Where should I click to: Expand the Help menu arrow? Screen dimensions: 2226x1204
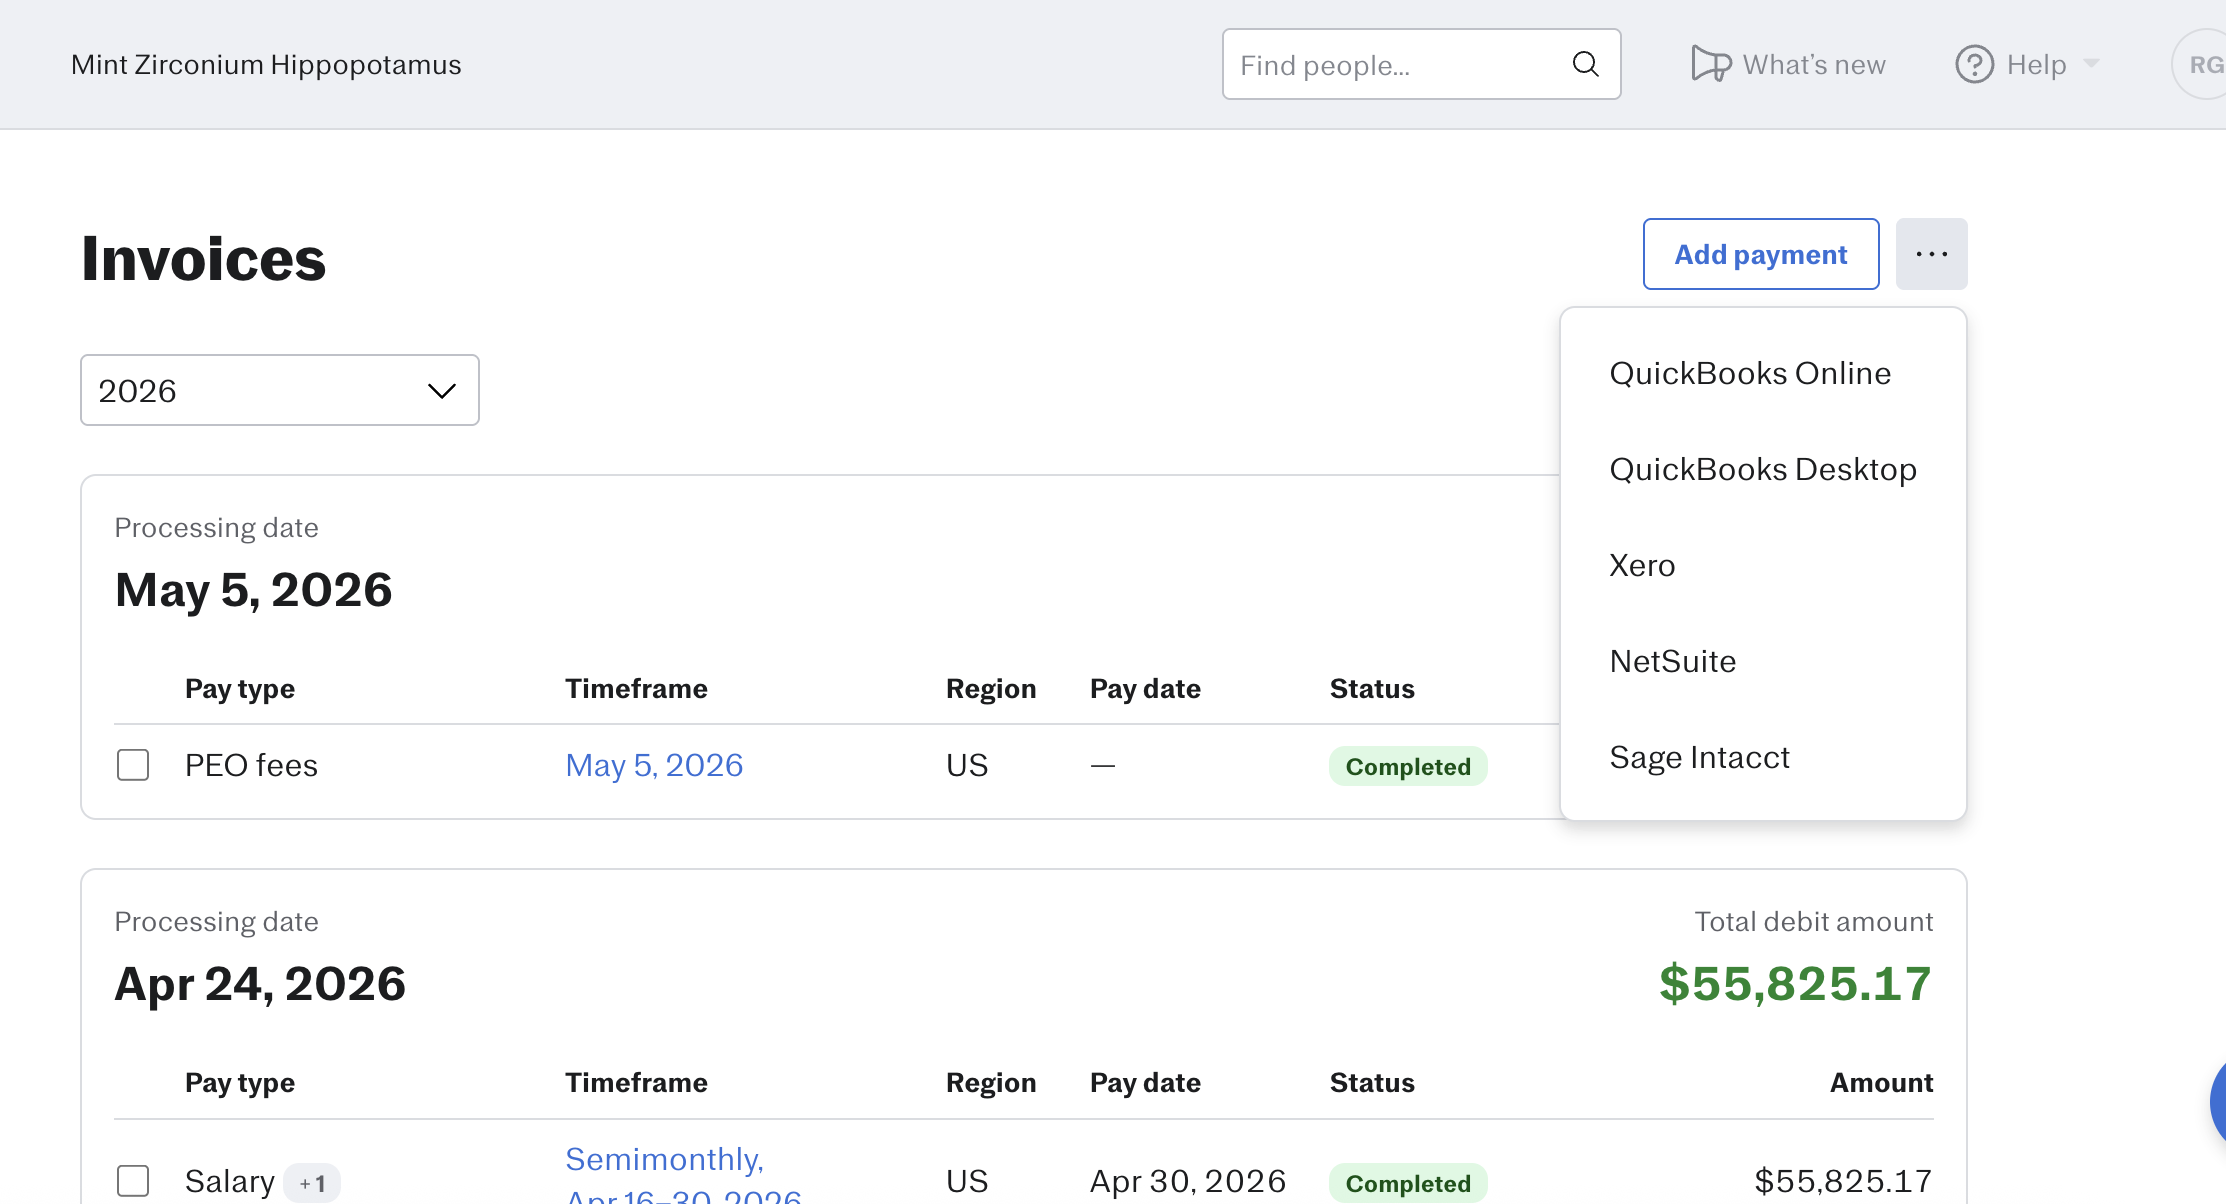pyautogui.click(x=2091, y=64)
